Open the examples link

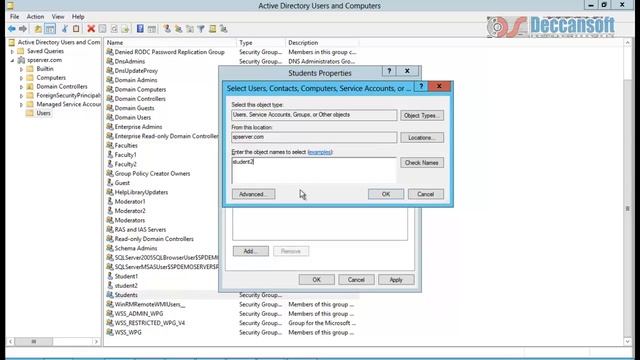320,152
